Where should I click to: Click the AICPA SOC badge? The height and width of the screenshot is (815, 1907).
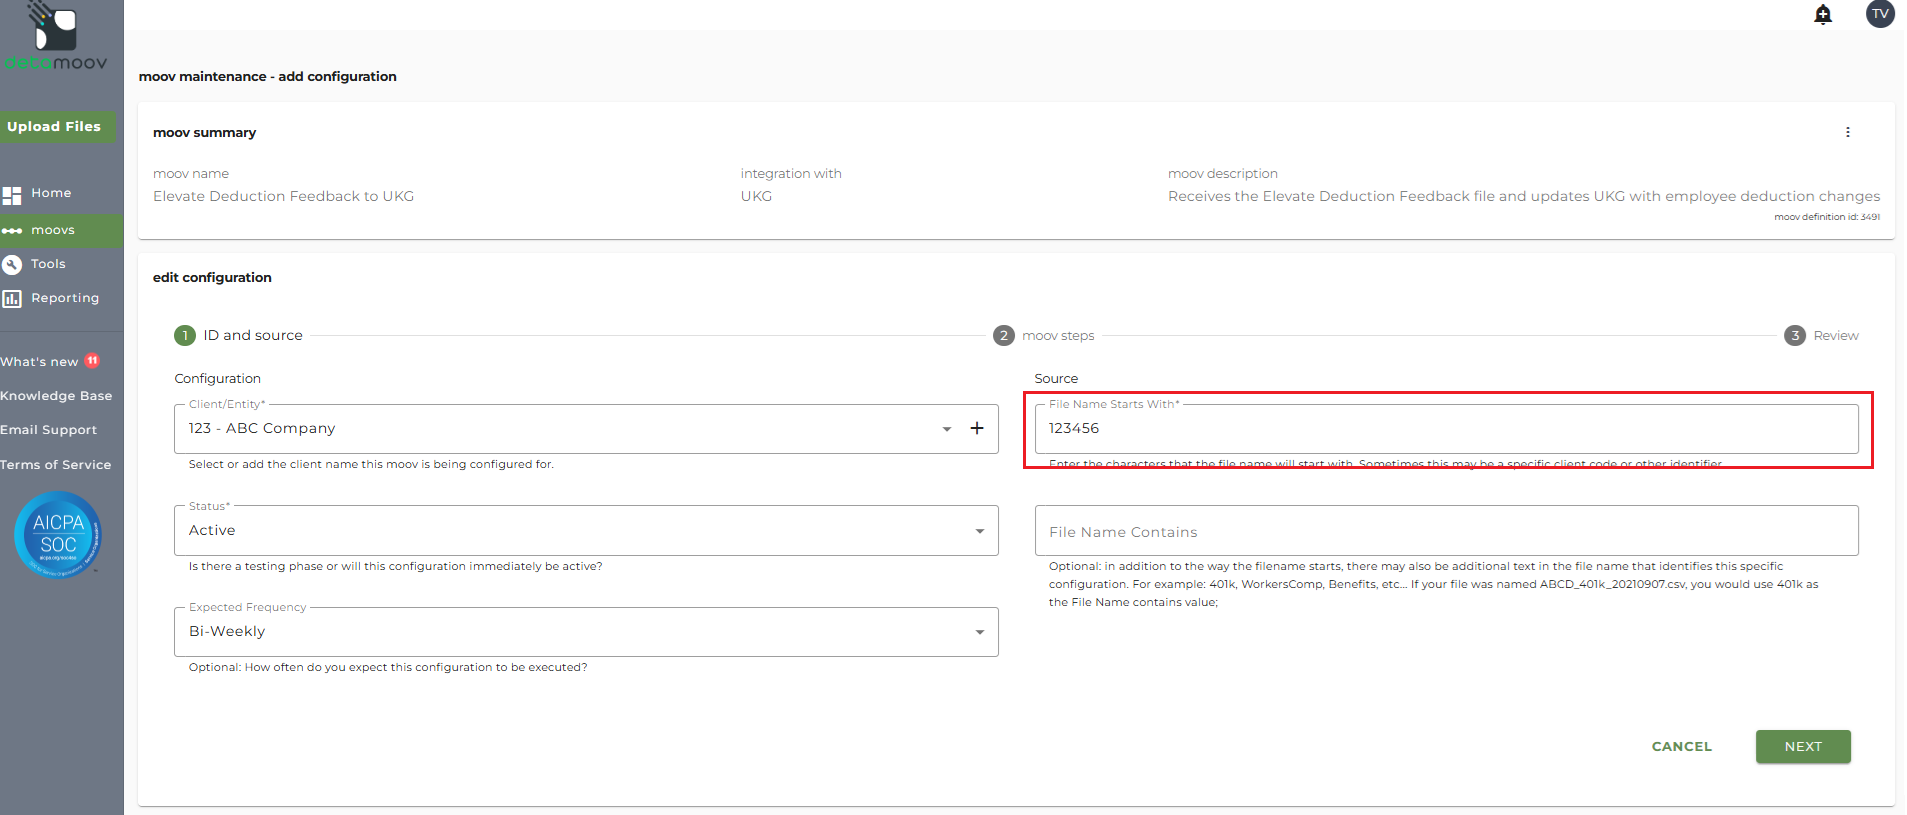click(x=58, y=534)
